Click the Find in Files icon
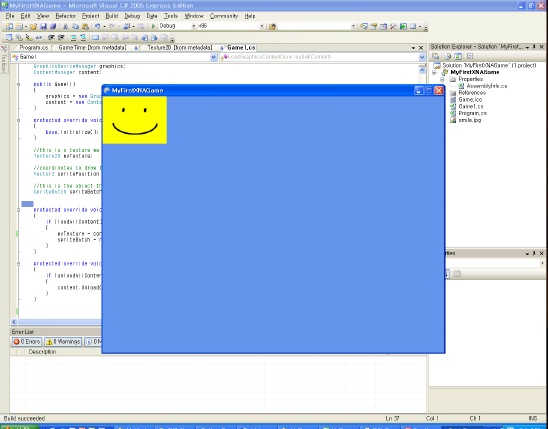This screenshot has height=429, width=548. [x=273, y=27]
